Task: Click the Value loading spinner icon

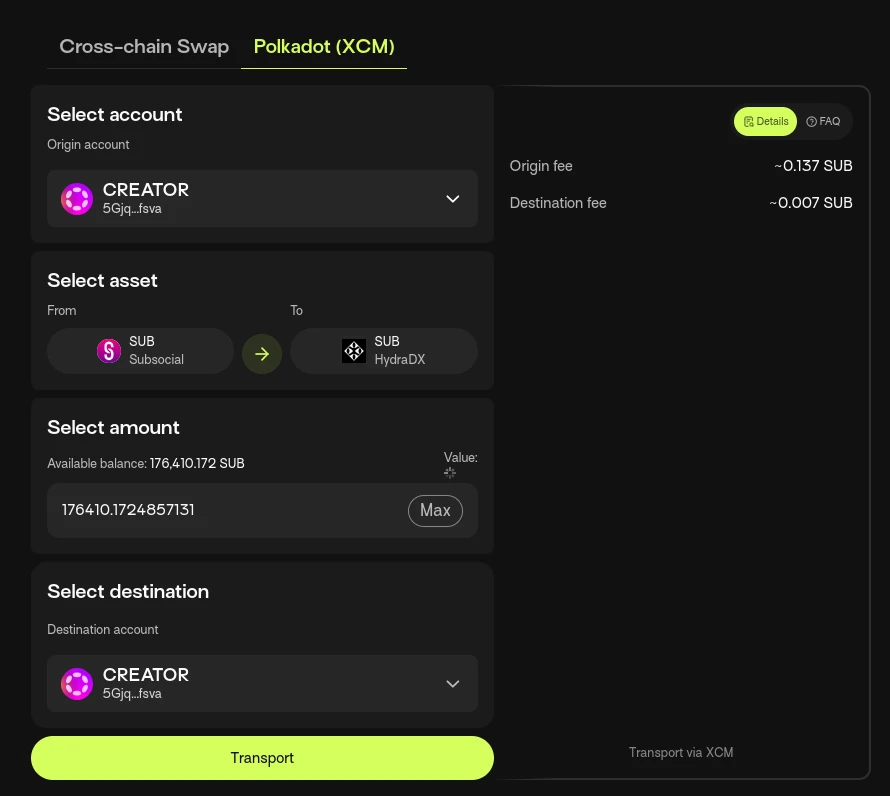Action: coord(450,472)
